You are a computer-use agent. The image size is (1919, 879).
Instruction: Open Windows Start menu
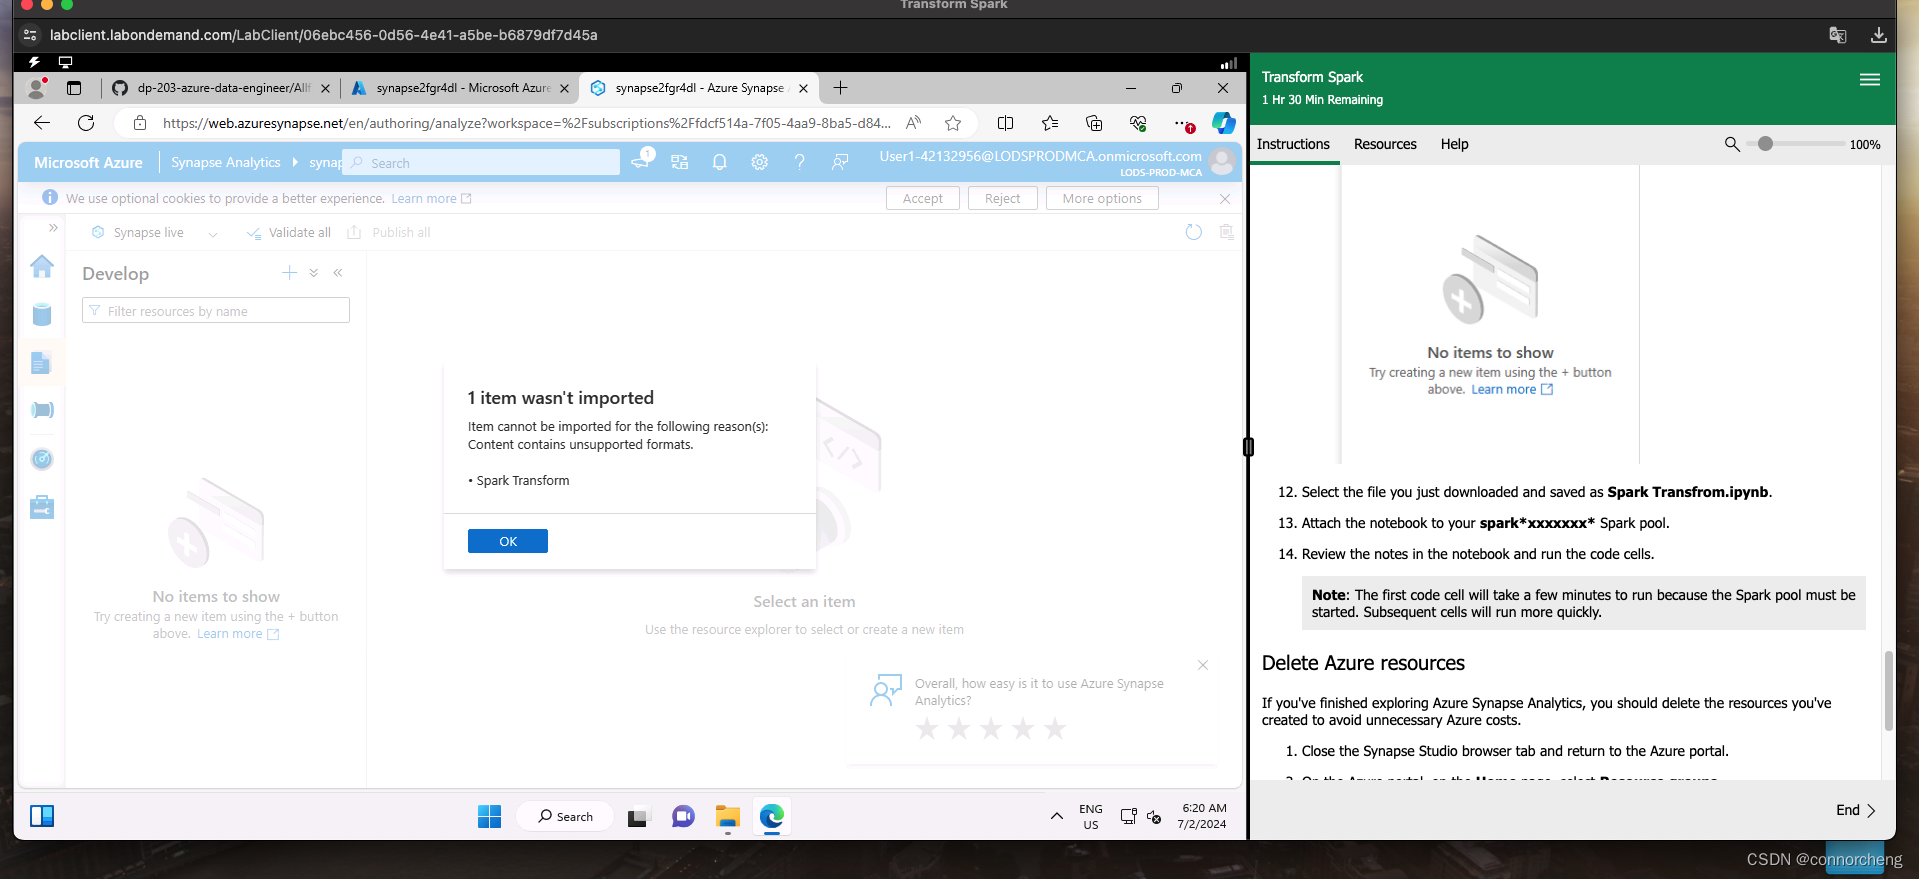(489, 817)
